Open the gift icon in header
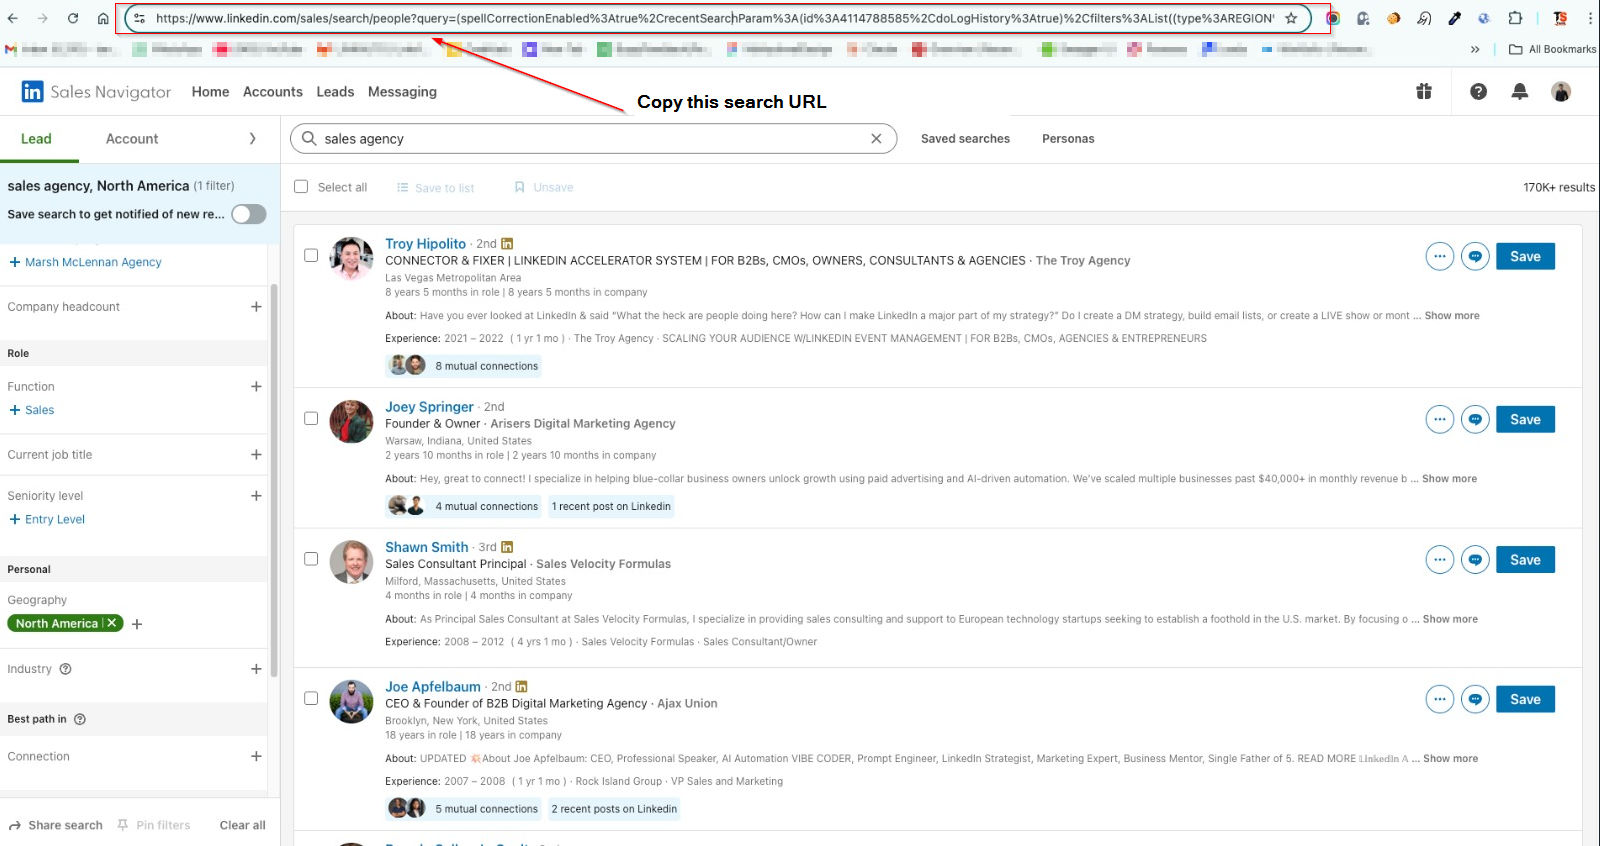Viewport: 1600px width, 846px height. point(1424,92)
